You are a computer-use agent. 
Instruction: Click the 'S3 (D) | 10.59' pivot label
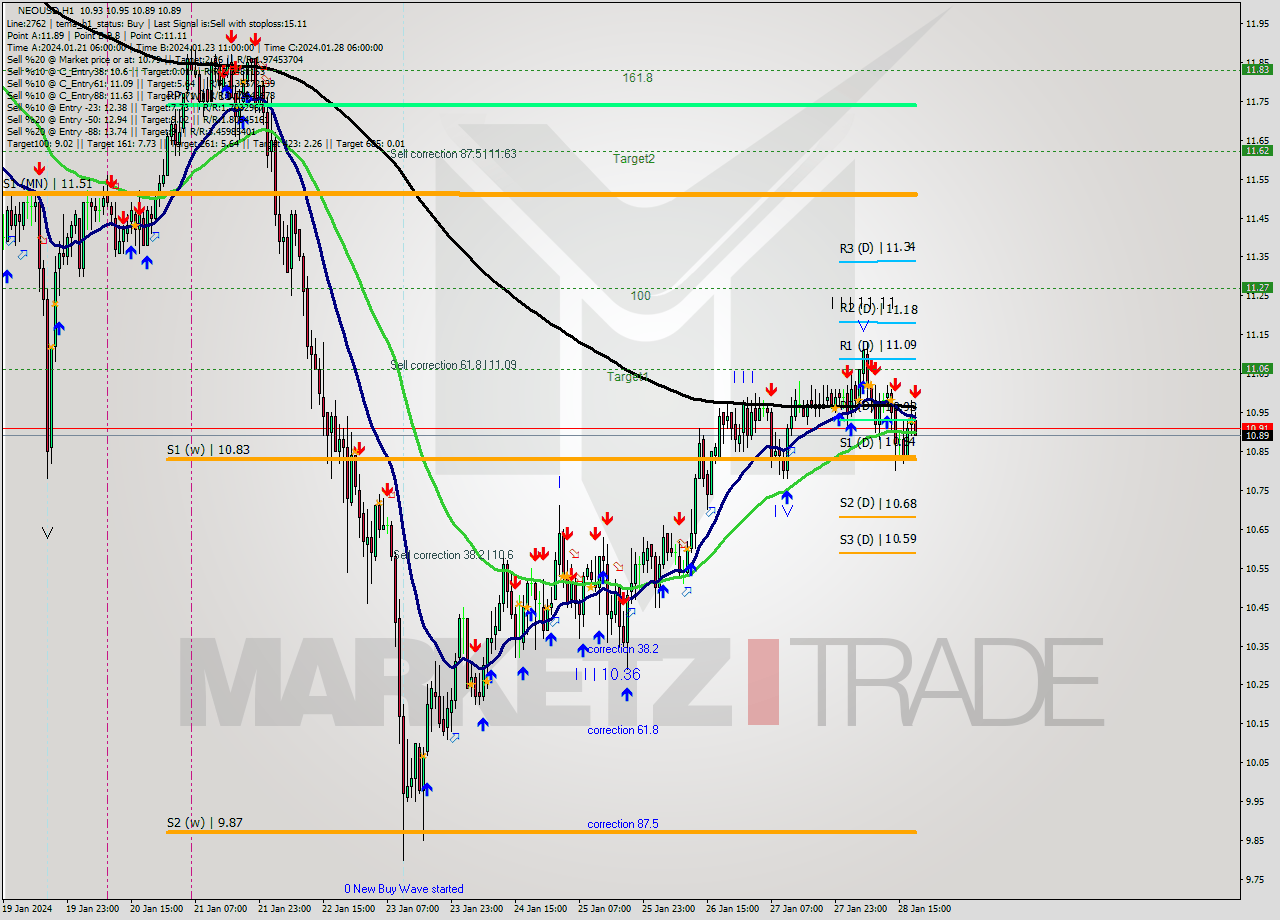(x=877, y=539)
